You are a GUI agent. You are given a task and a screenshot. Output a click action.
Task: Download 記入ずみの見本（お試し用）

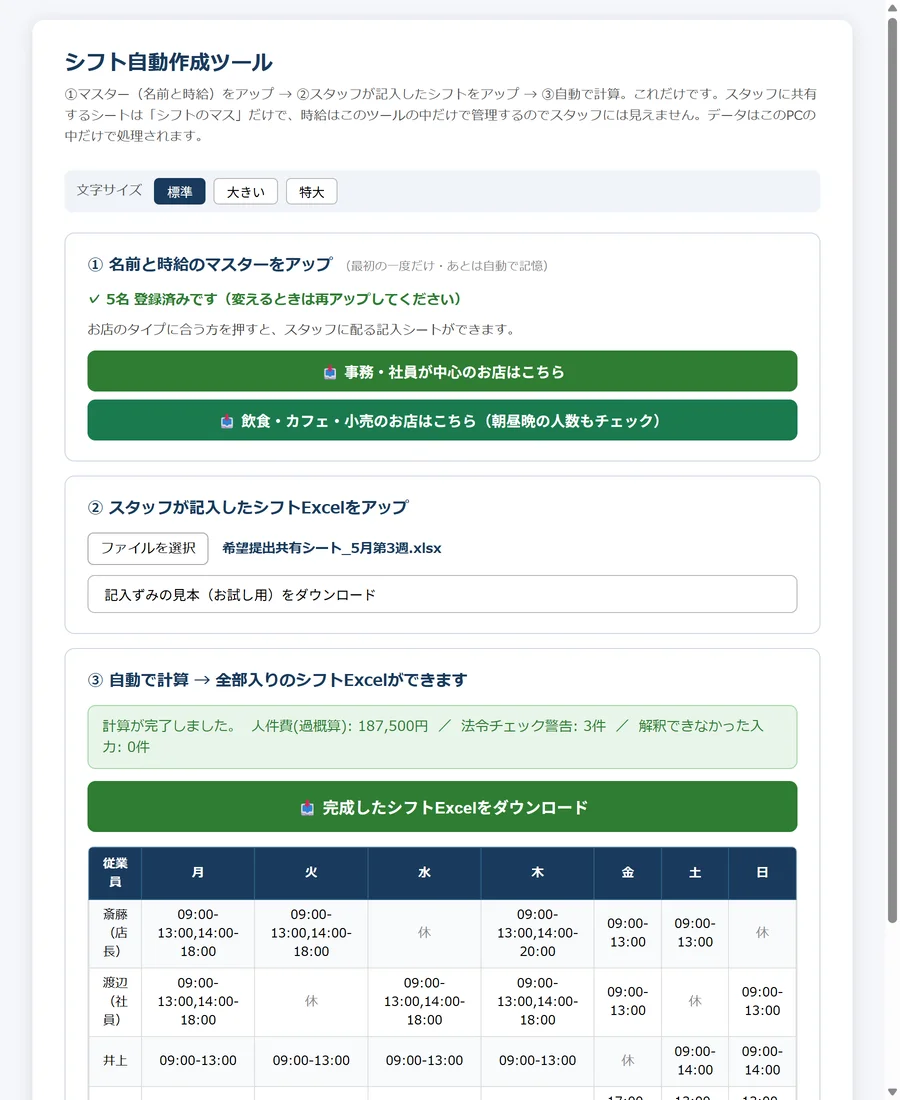pyautogui.click(x=442, y=594)
